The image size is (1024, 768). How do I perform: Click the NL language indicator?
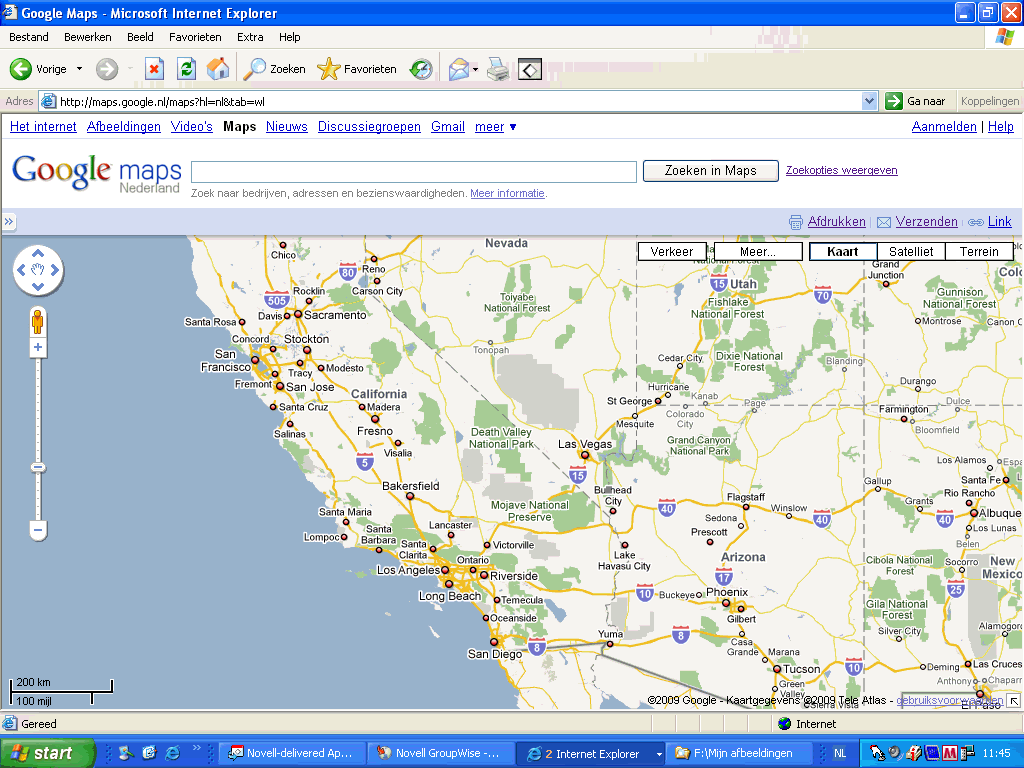coord(840,753)
